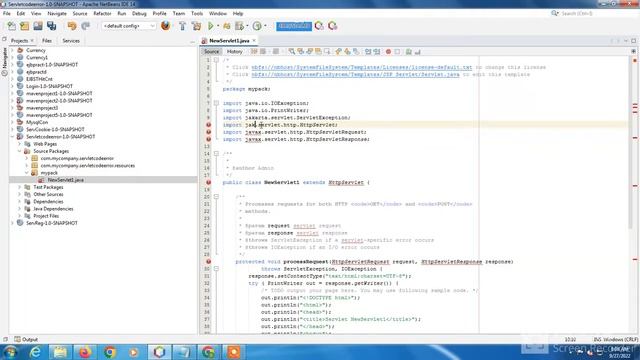Switch to the History editor view
Viewport: 640px width, 360px height.
coord(235,51)
